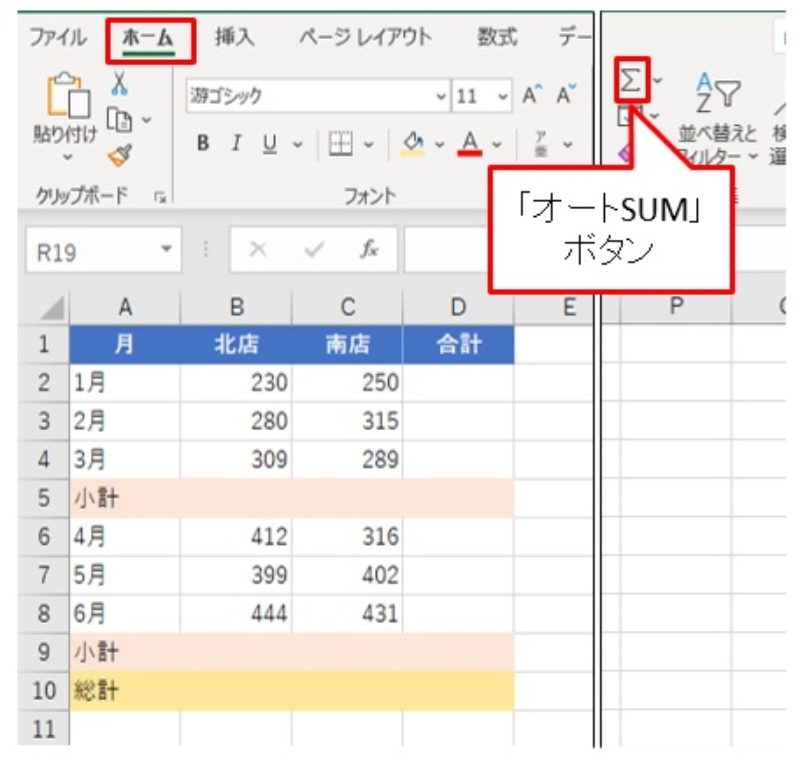Viewport: 800px width, 775px height.
Task: Open the ファイル menu
Action: coord(57,38)
